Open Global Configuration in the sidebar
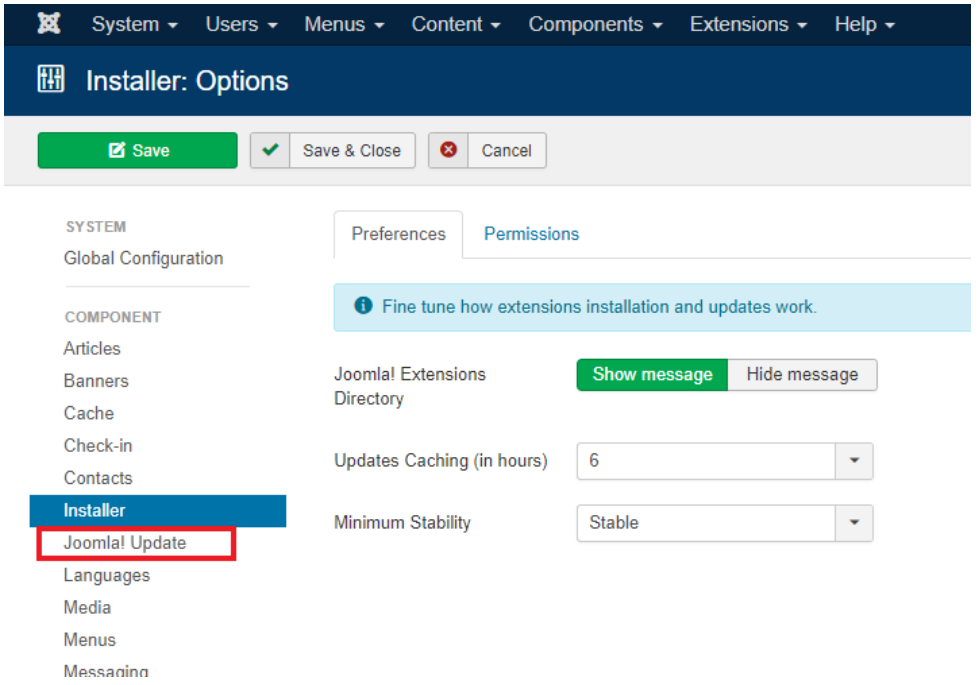This screenshot has height=685, width=978. (x=143, y=258)
